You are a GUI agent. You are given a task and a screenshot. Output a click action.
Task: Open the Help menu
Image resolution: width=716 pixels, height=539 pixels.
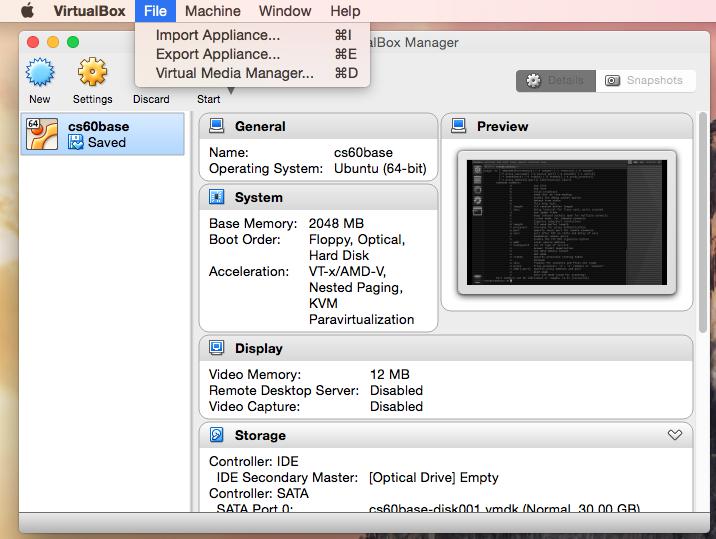[345, 11]
